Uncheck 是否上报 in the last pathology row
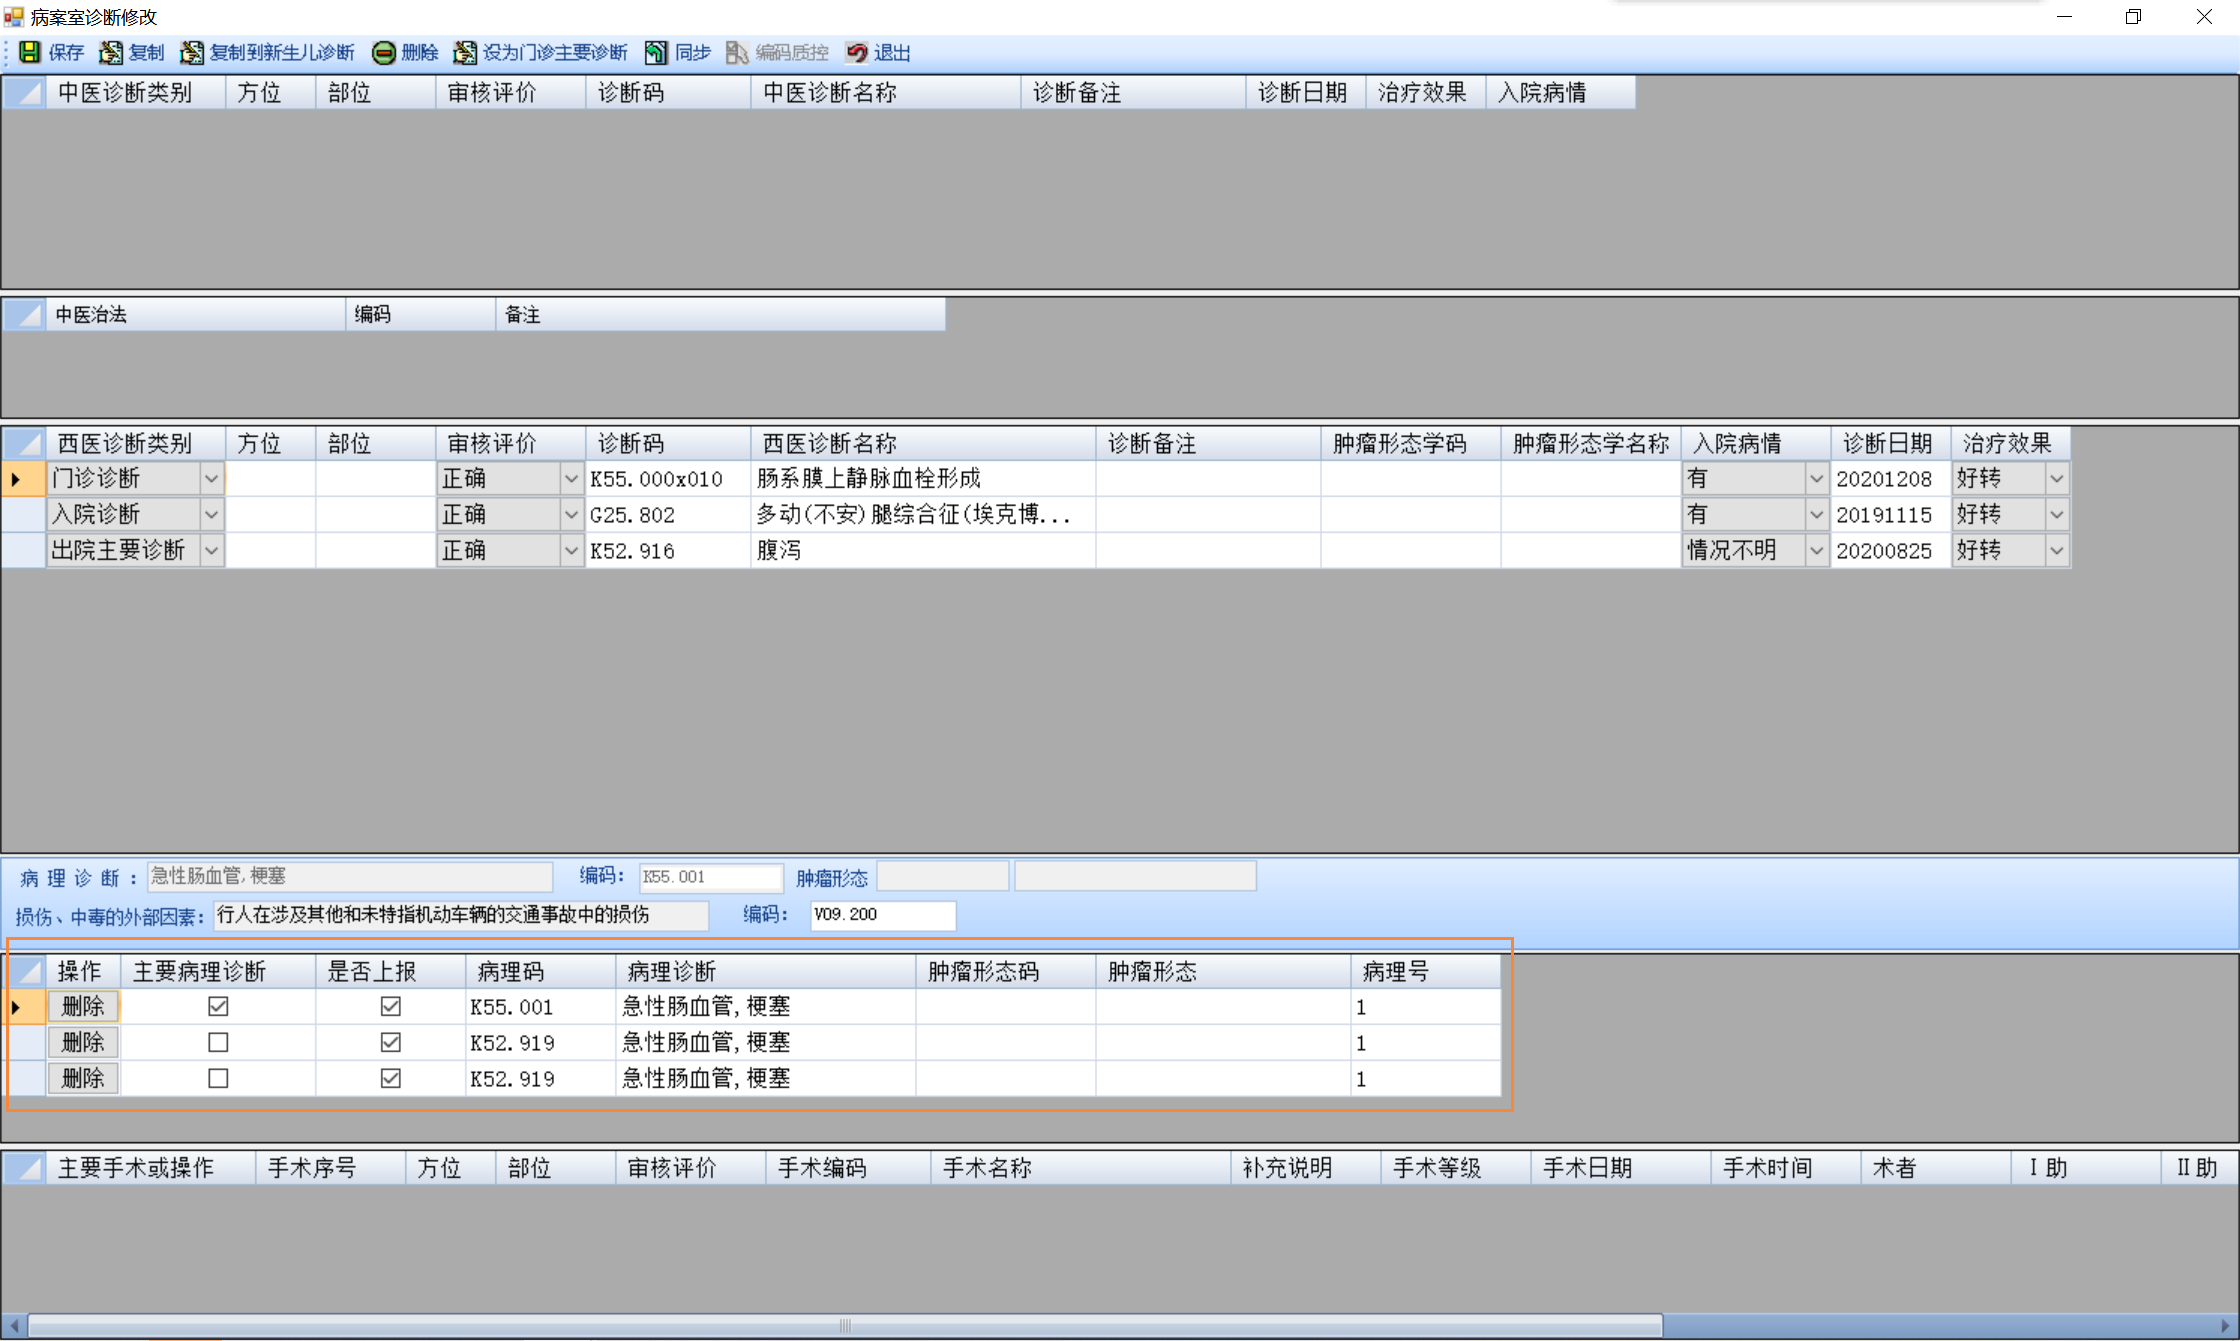2240x1341 pixels. pyautogui.click(x=391, y=1078)
